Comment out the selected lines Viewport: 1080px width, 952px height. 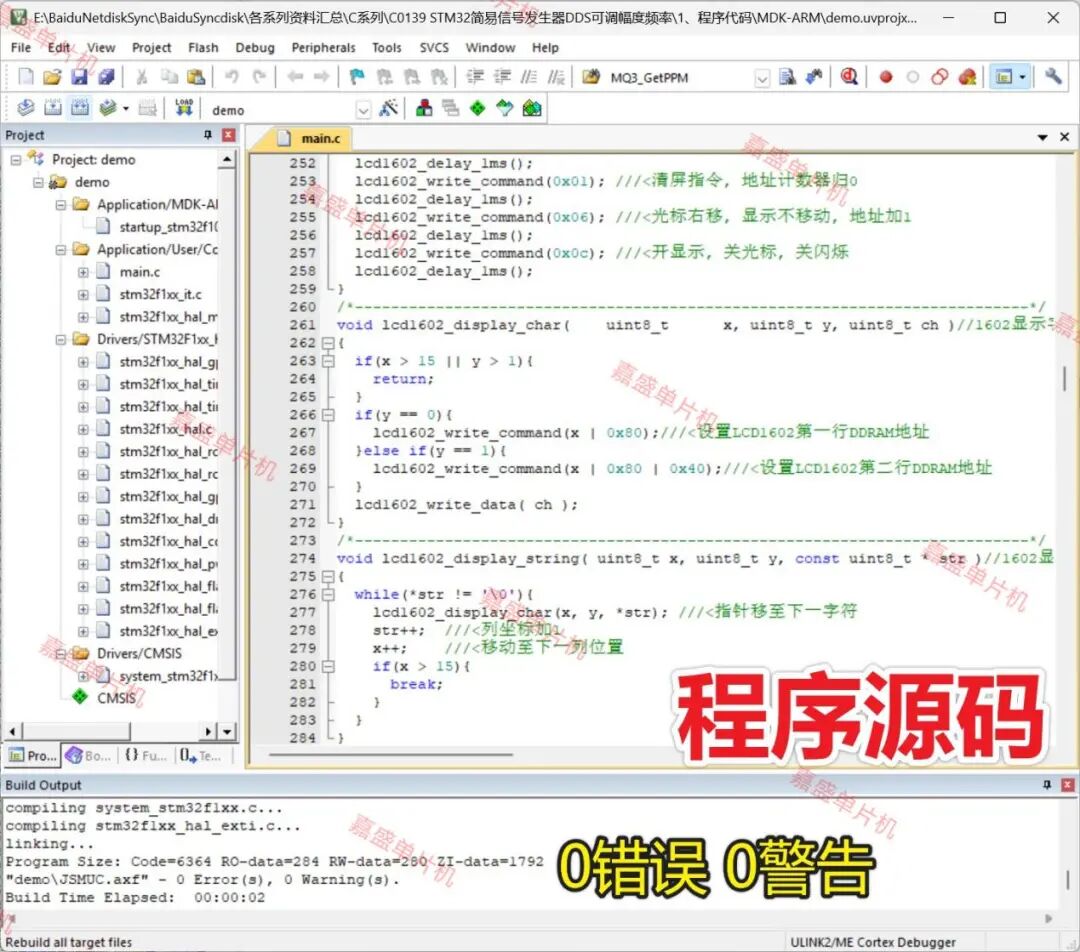(x=529, y=76)
